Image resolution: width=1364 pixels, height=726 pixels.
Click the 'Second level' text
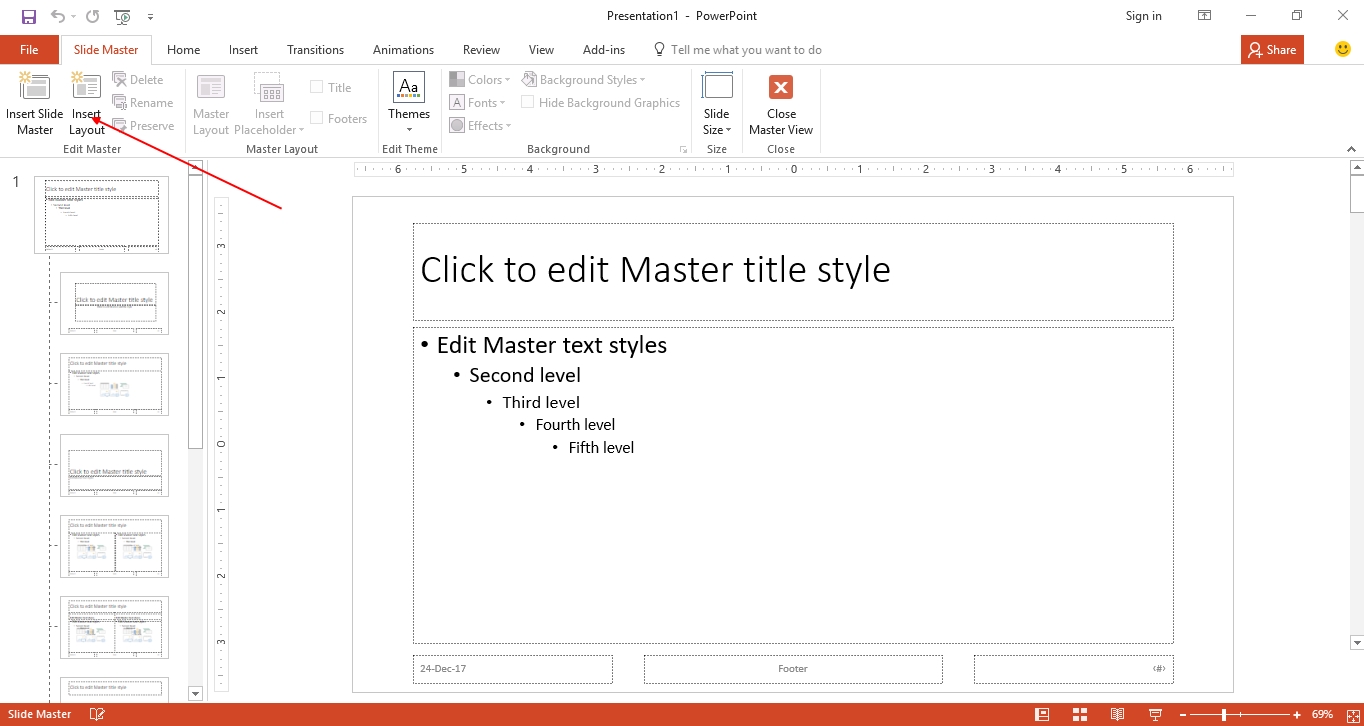524,375
